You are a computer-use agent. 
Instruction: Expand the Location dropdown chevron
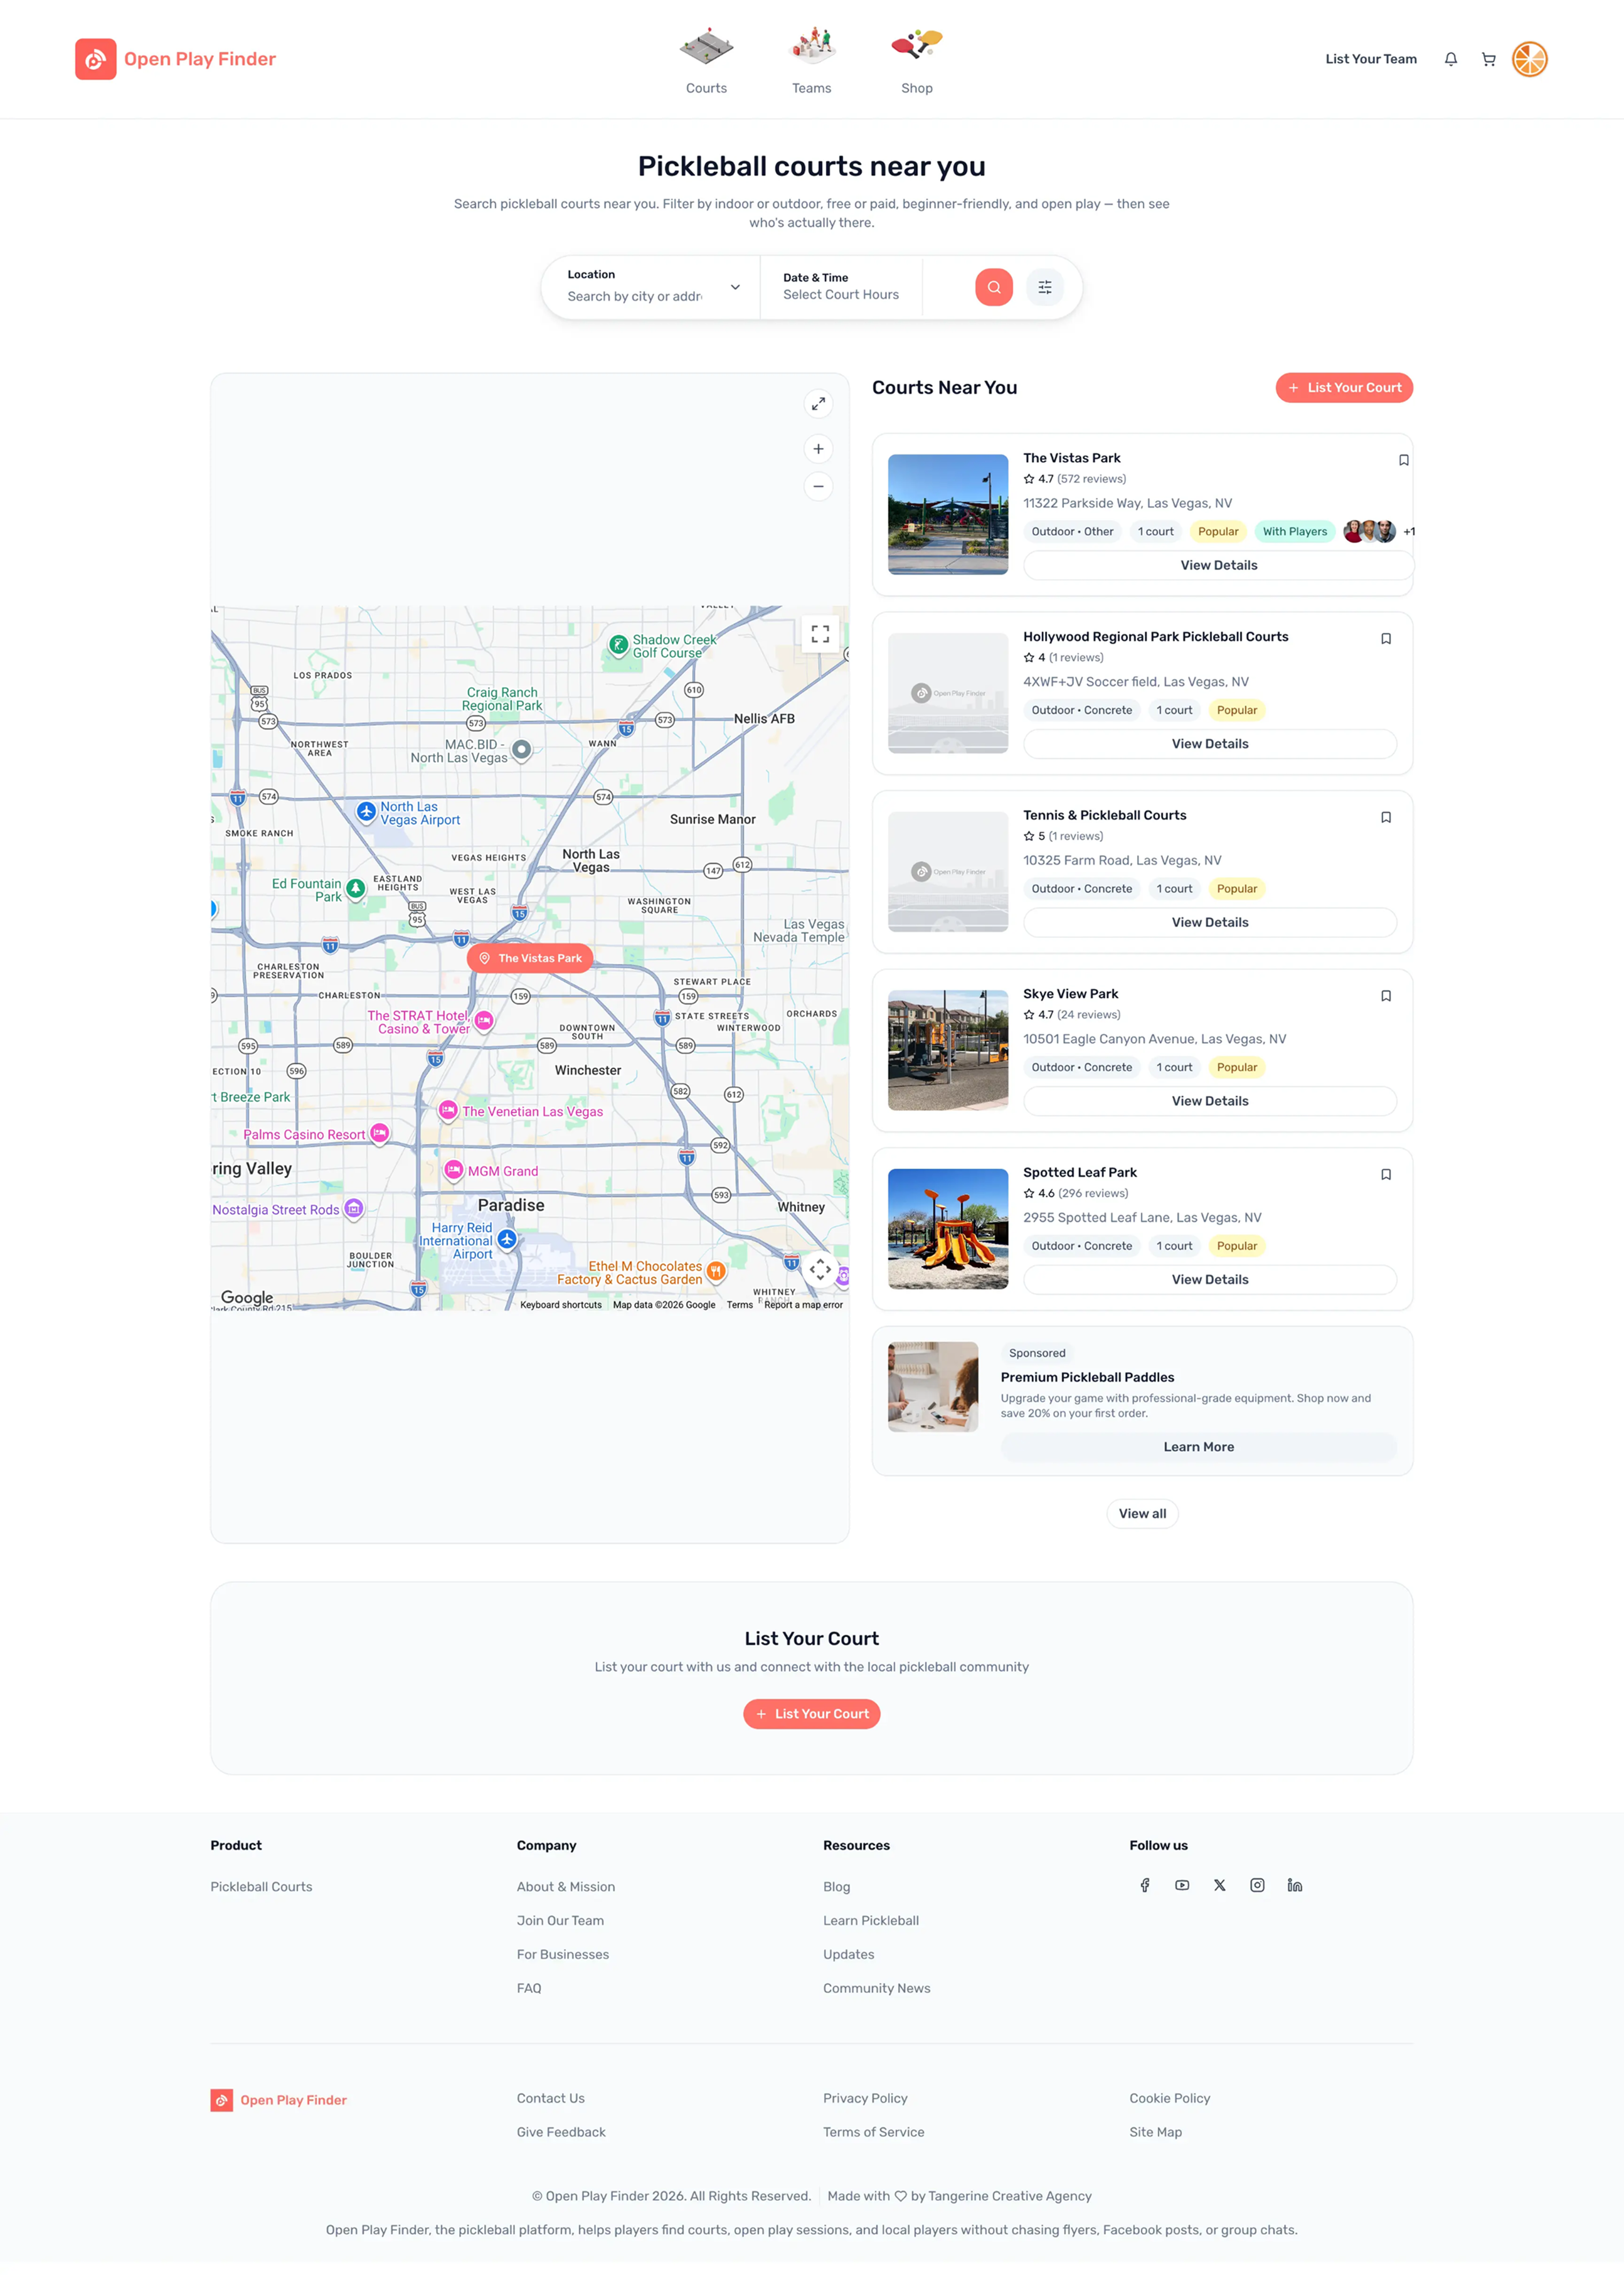(x=735, y=287)
